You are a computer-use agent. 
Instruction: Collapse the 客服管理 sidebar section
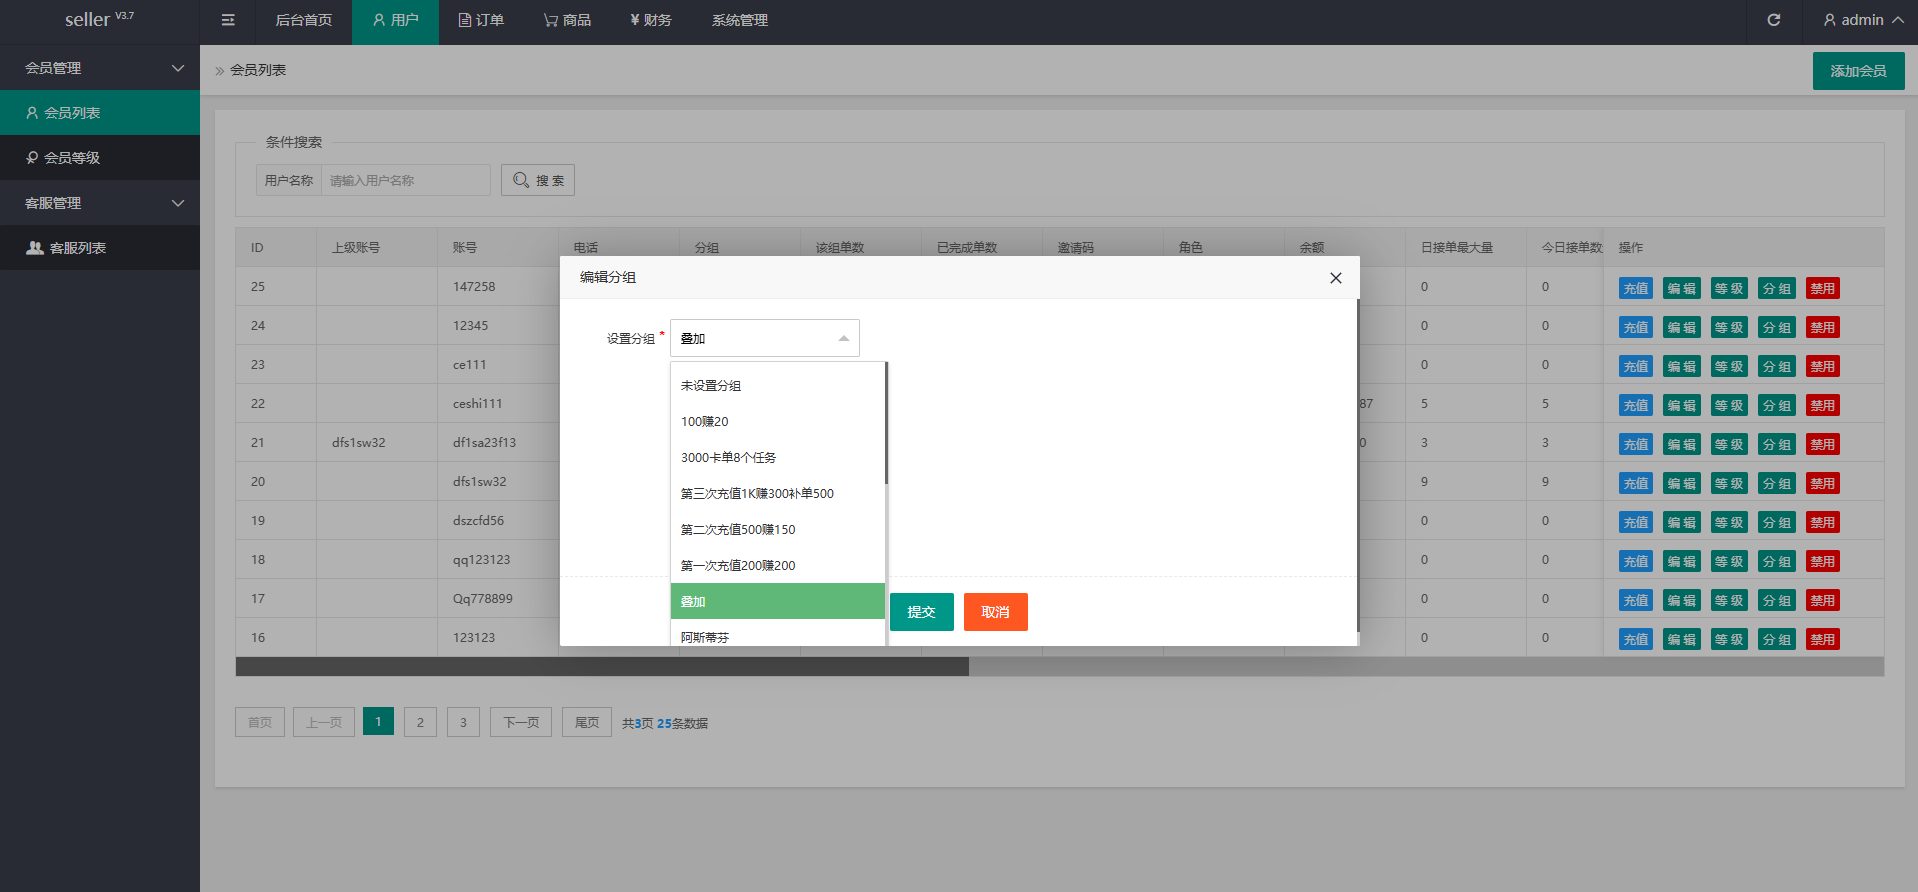[100, 203]
